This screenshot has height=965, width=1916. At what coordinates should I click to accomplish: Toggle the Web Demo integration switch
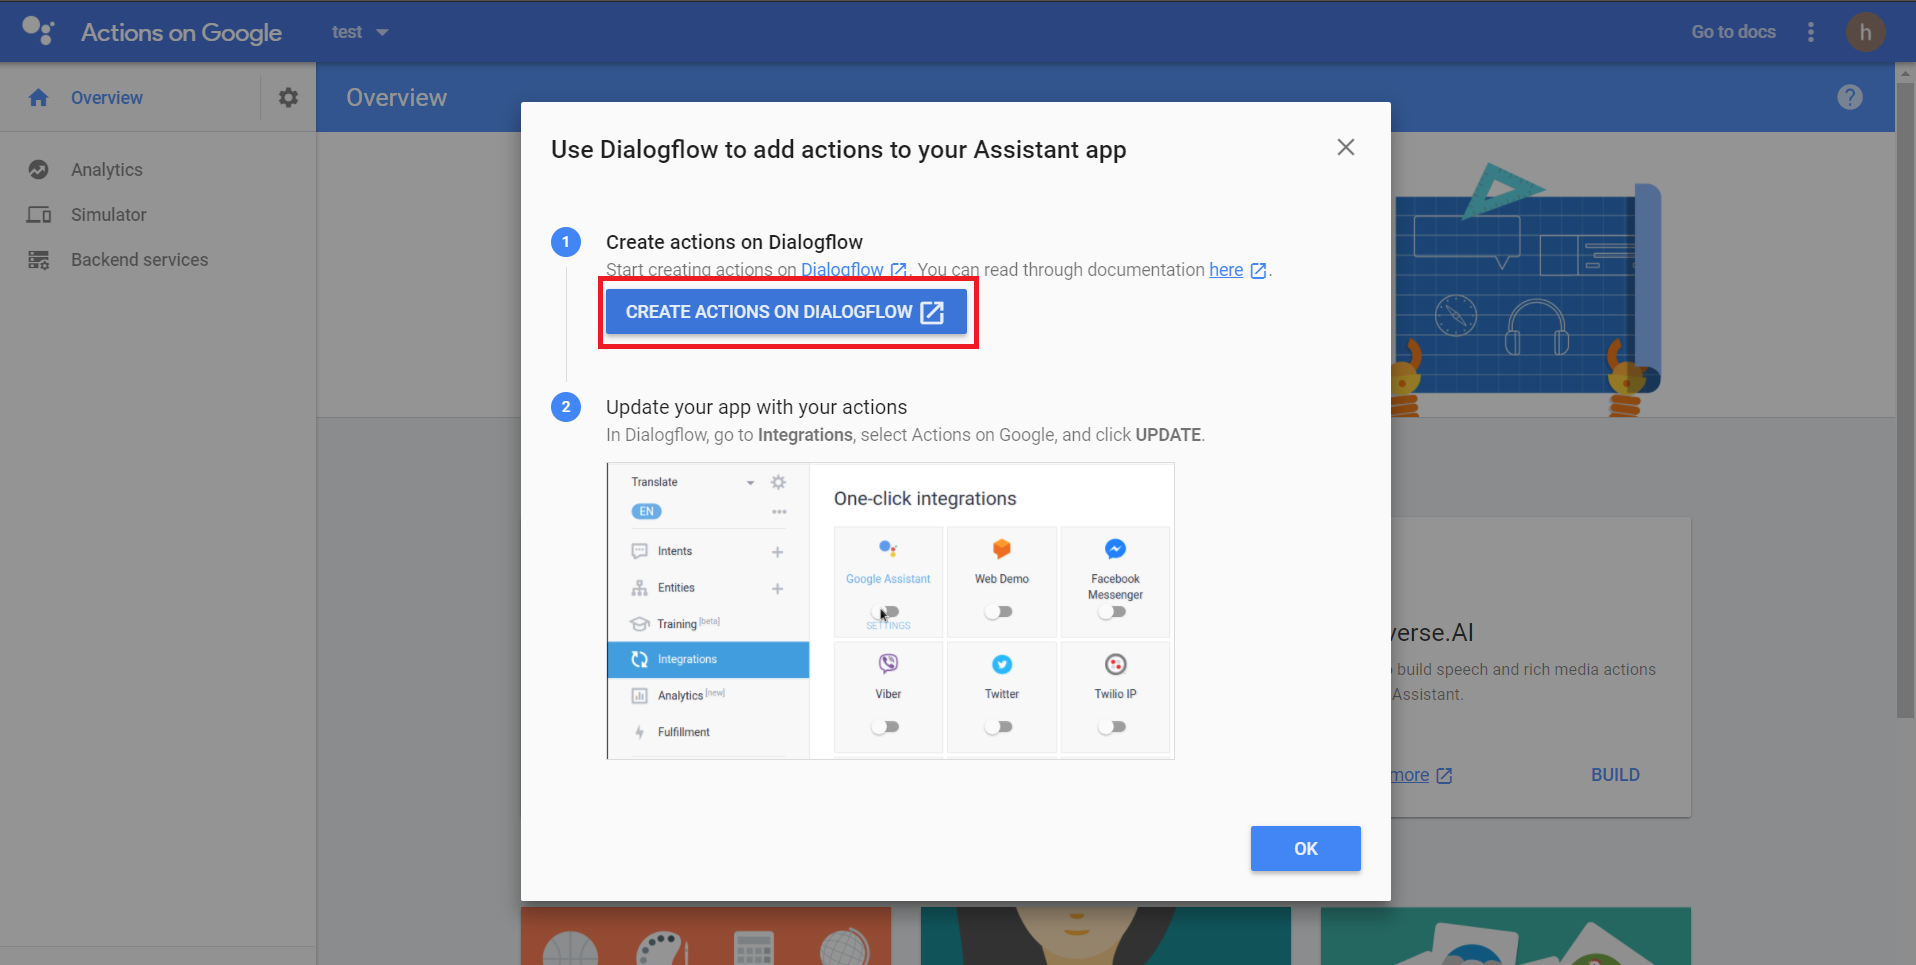[999, 612]
